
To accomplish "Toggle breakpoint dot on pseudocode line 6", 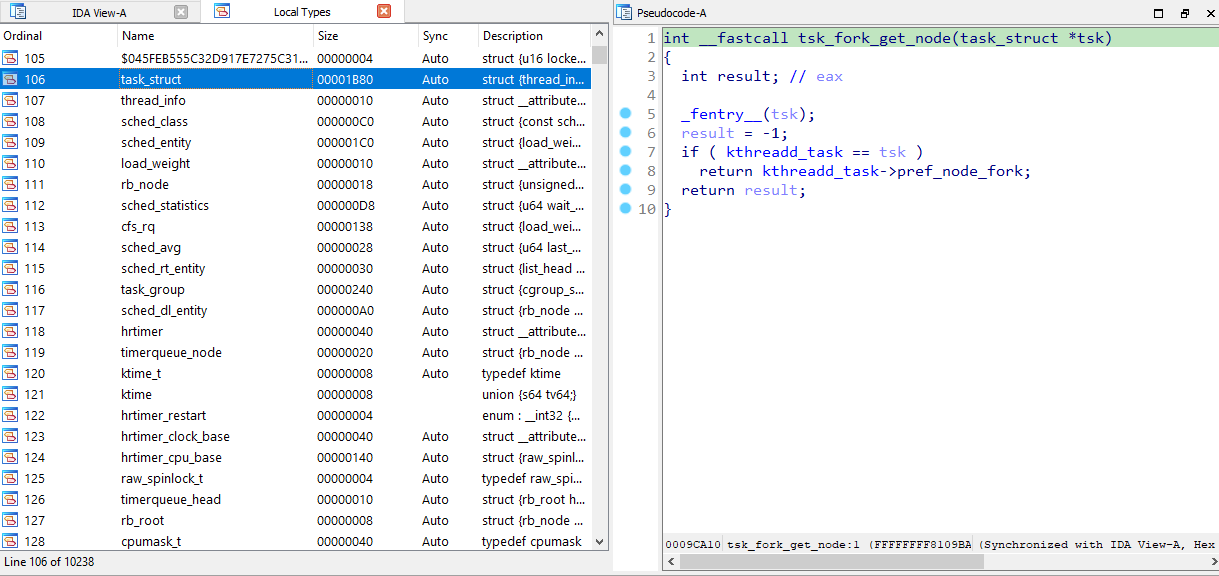I will (625, 133).
